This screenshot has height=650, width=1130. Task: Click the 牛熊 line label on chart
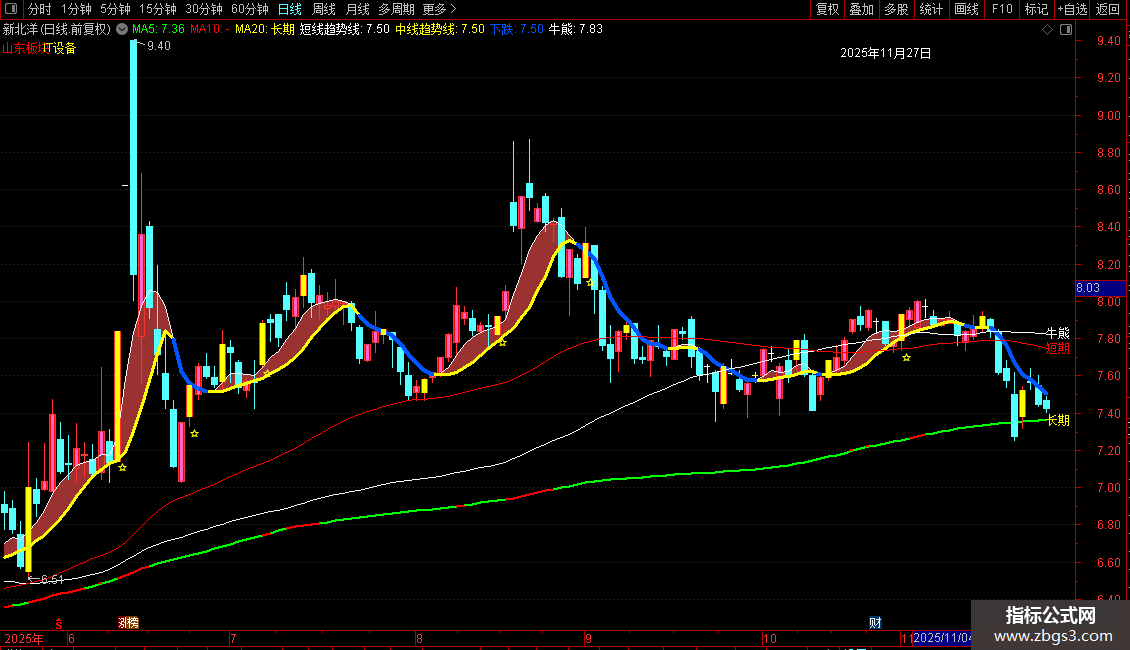(1058, 333)
